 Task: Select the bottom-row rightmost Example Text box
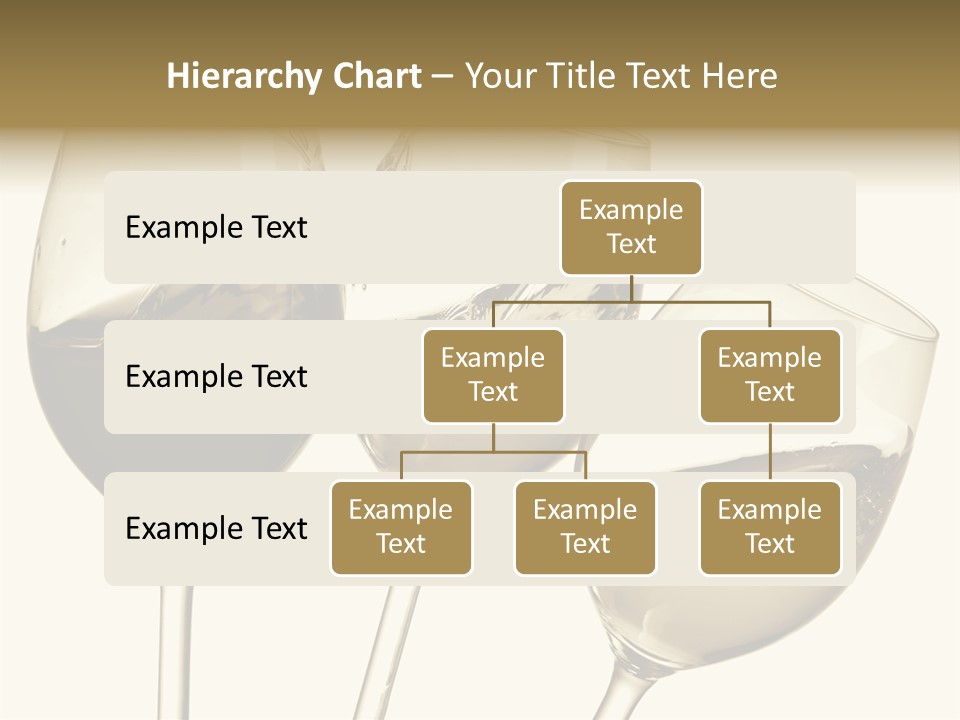click(770, 528)
